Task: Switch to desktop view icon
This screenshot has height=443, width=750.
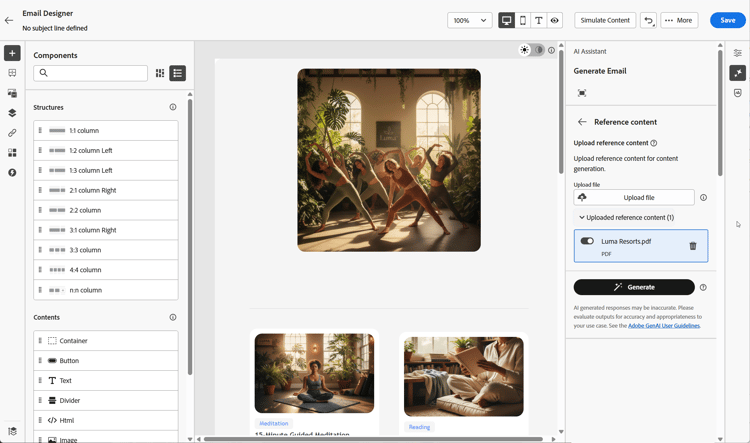Action: pyautogui.click(x=507, y=20)
